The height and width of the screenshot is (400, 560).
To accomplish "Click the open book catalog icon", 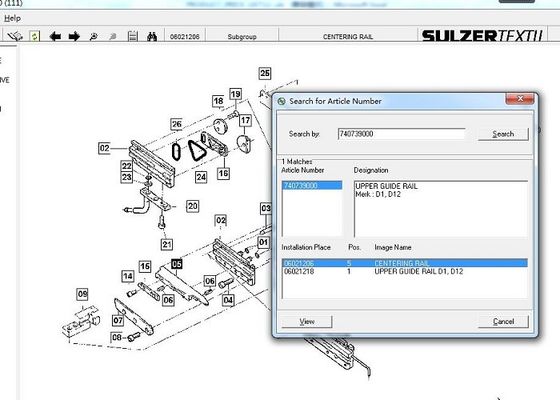I will pos(15,36).
